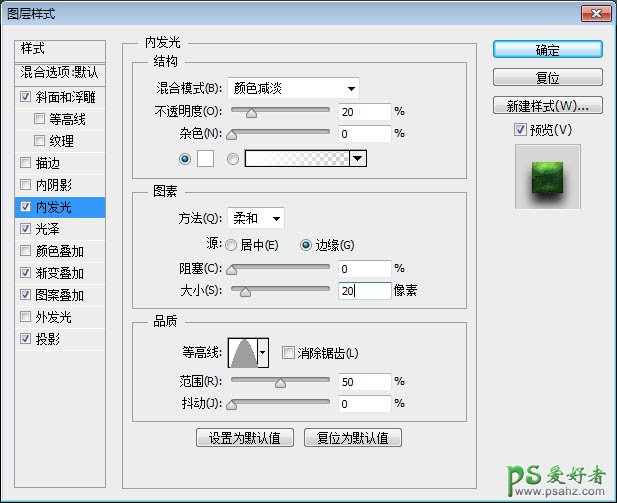The height and width of the screenshot is (503, 617).
Task: Click the 复位 button
Action: coord(547,77)
